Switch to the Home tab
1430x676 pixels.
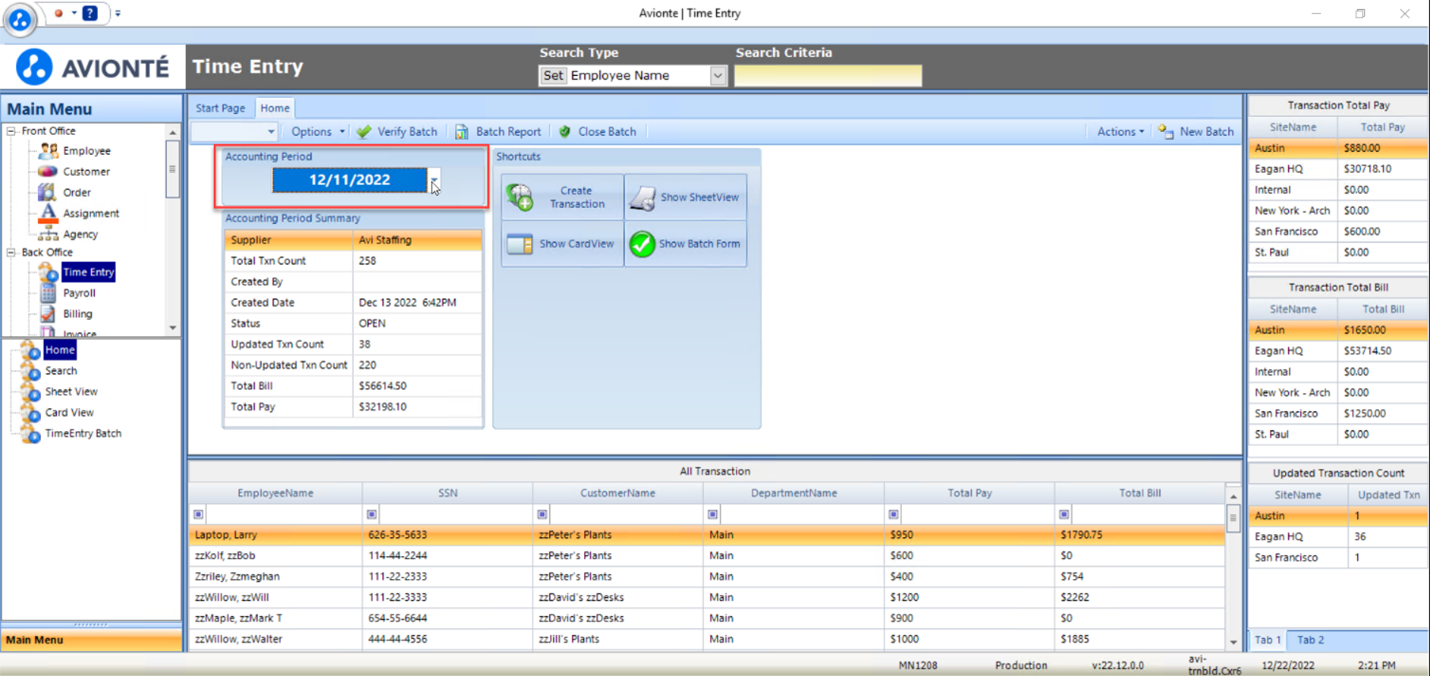pyautogui.click(x=275, y=108)
